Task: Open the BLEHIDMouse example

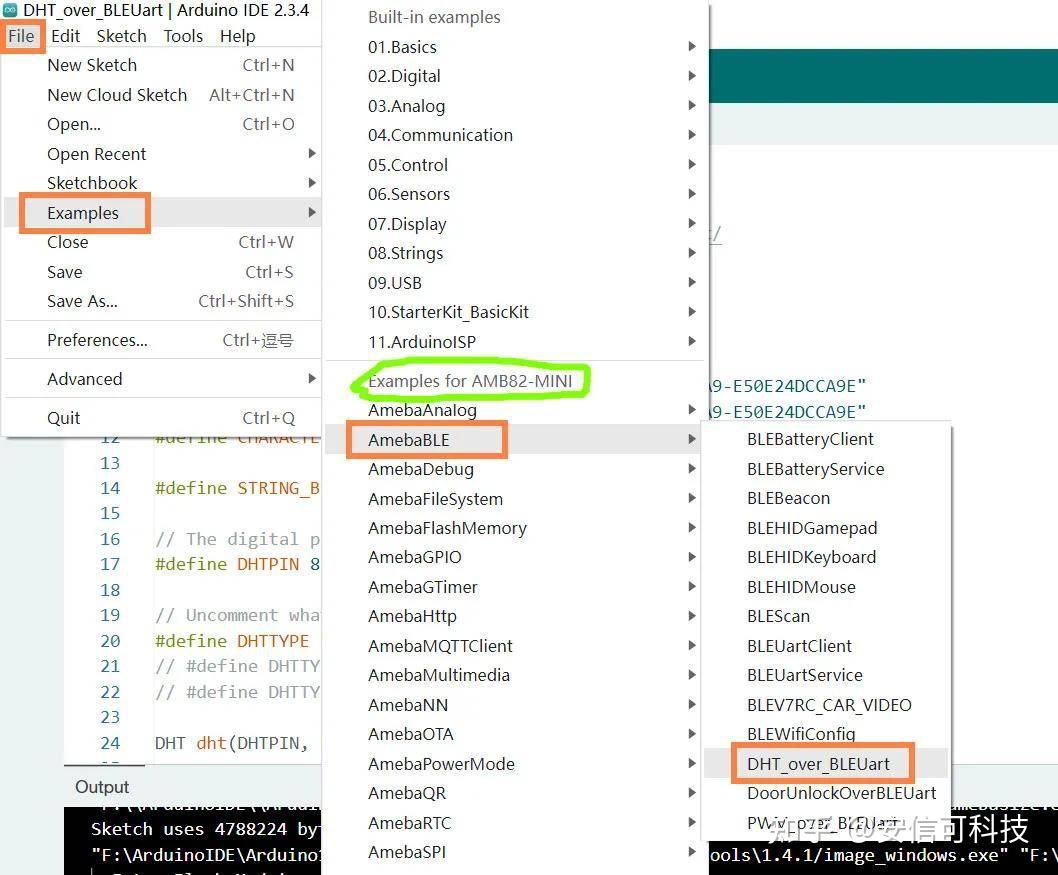Action: click(826, 587)
